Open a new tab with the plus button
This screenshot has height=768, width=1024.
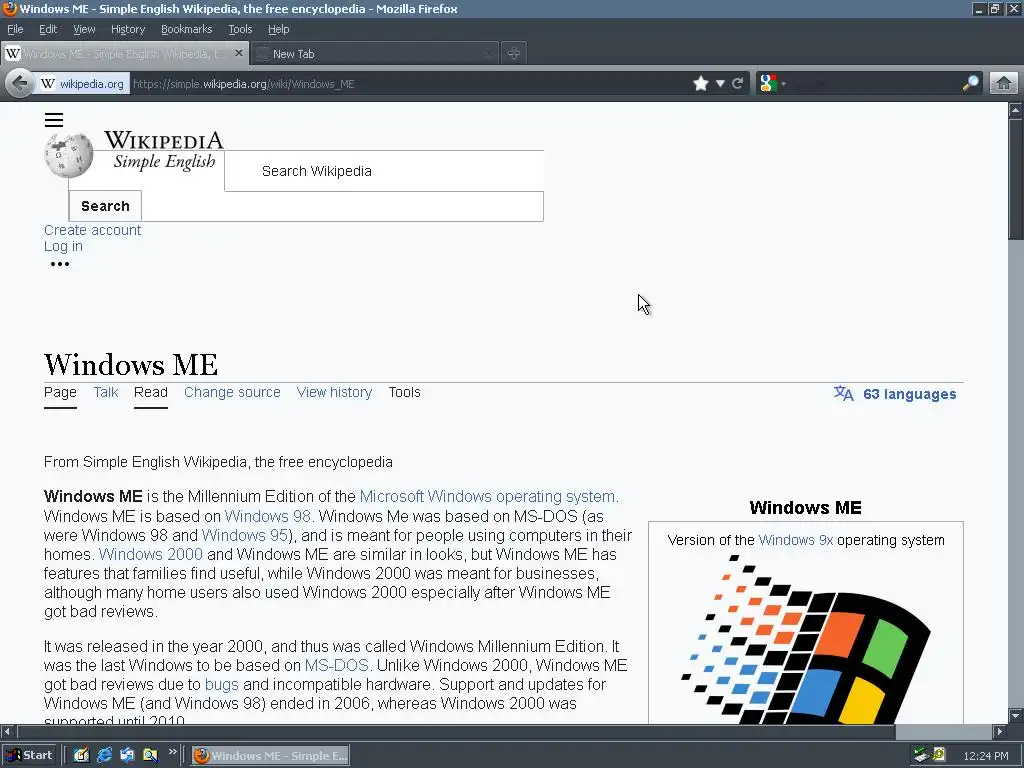pyautogui.click(x=514, y=54)
